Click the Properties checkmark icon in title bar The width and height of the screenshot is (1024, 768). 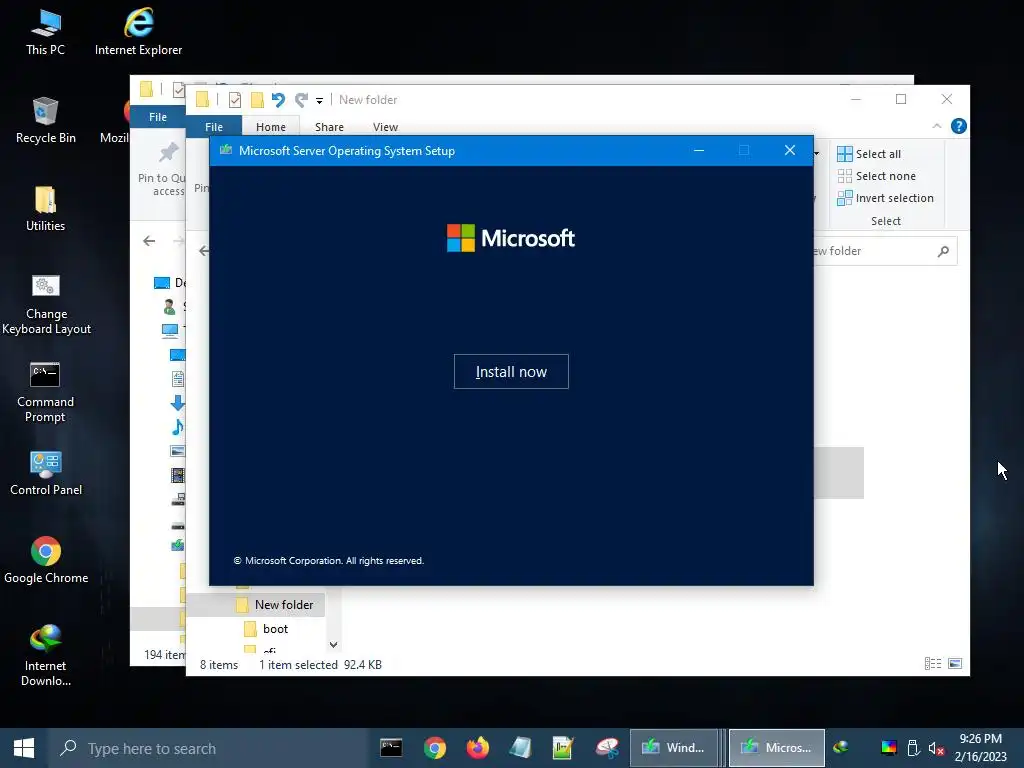click(235, 100)
